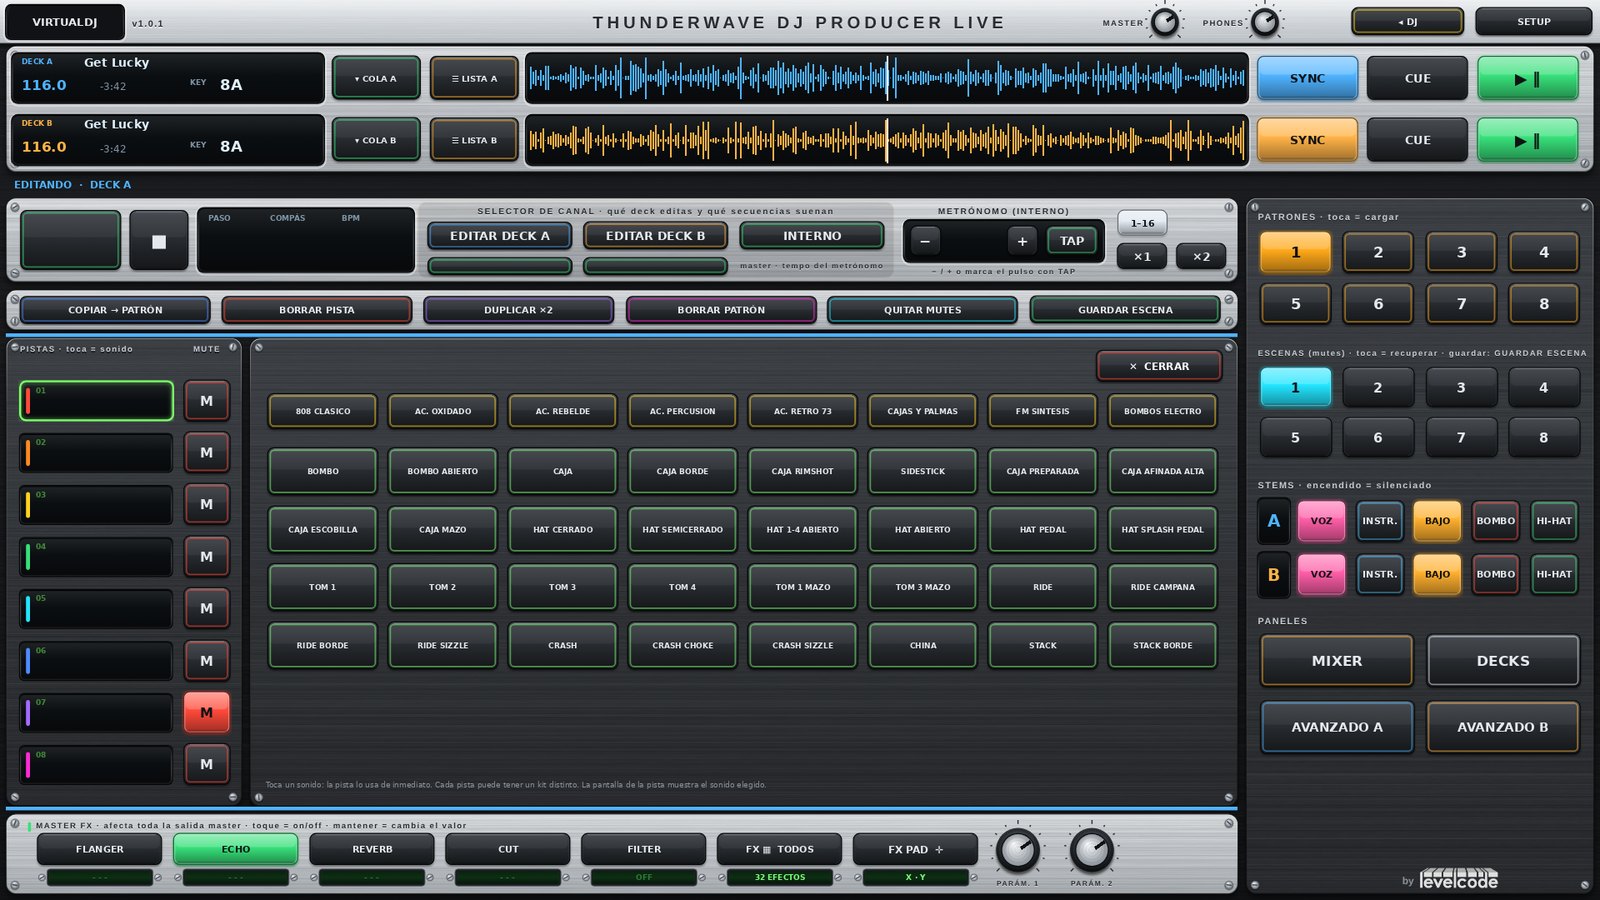
Task: Choose the CRASH sound pad
Action: 563,645
